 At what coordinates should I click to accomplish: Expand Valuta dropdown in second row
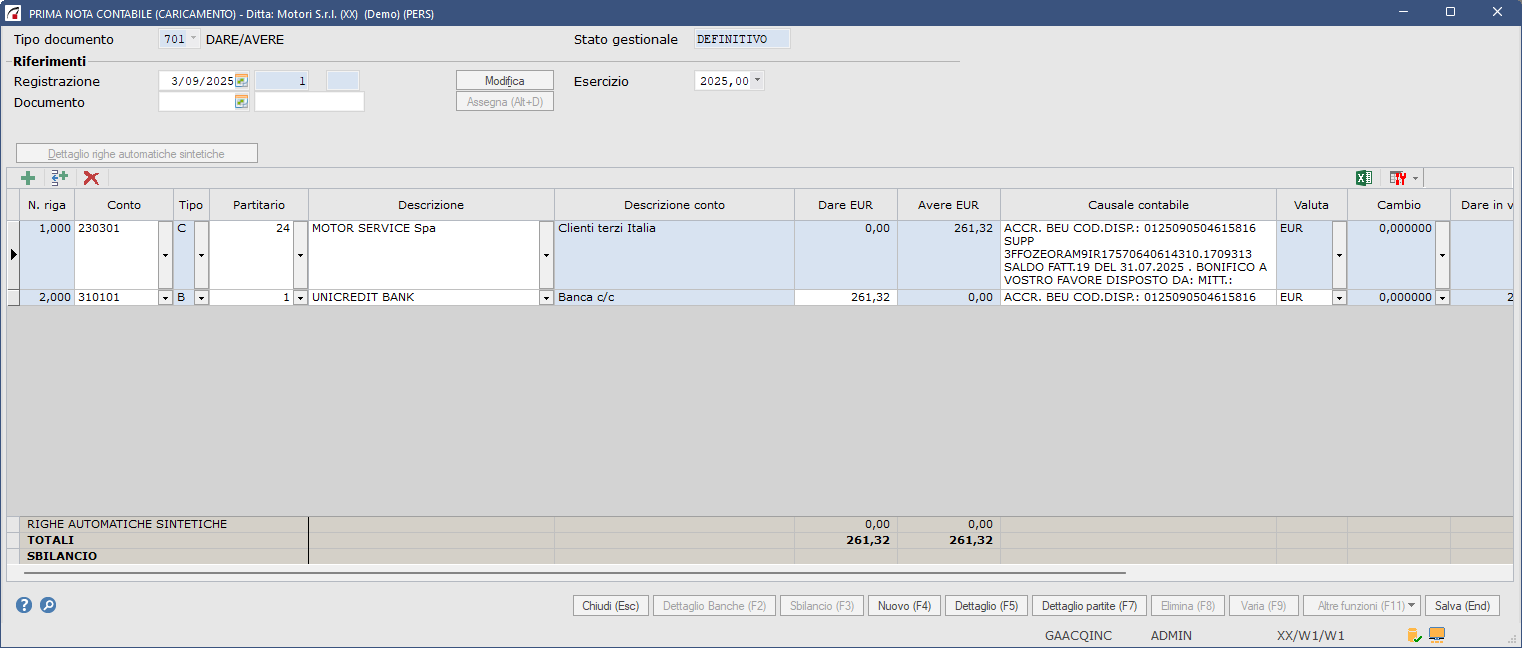tap(1339, 298)
